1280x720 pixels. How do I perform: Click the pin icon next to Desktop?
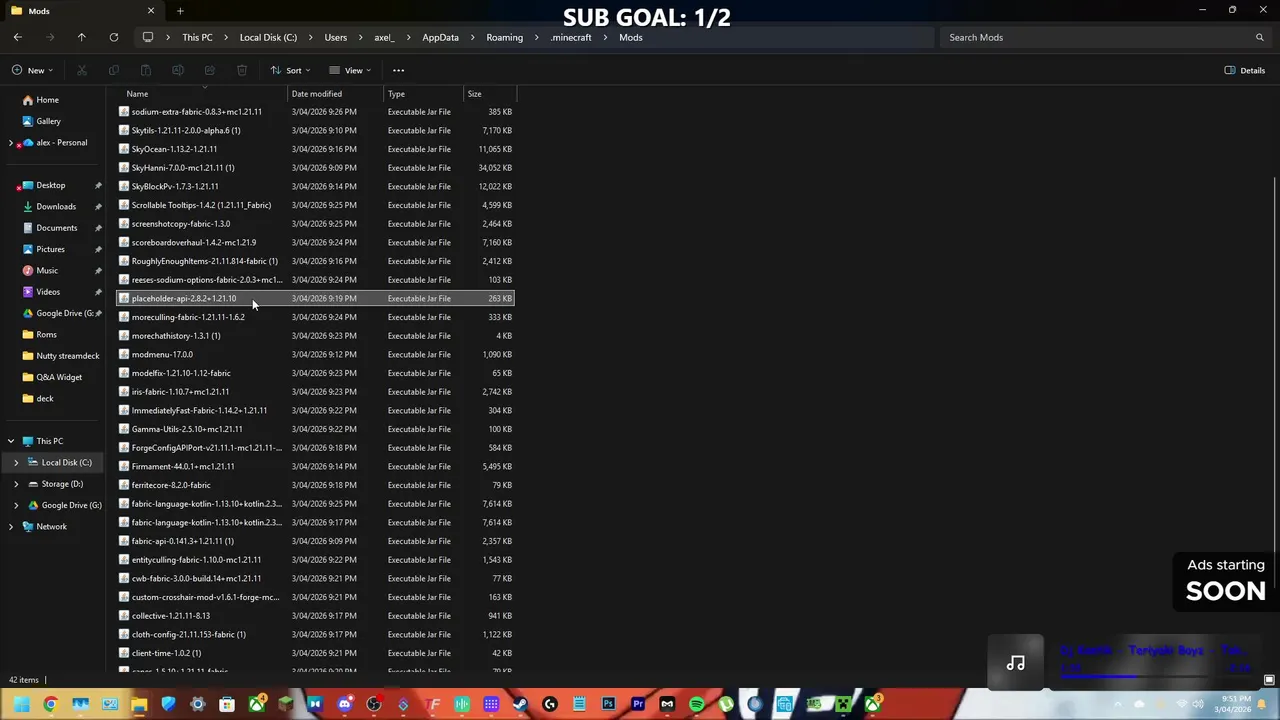pos(98,186)
